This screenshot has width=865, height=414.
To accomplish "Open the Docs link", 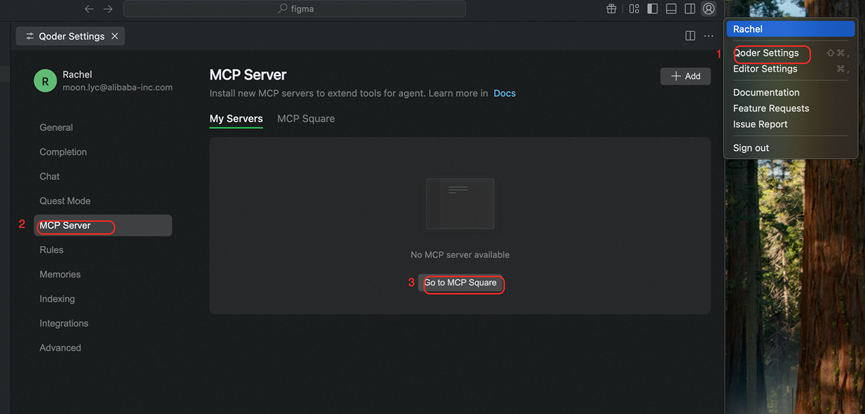I will point(505,93).
